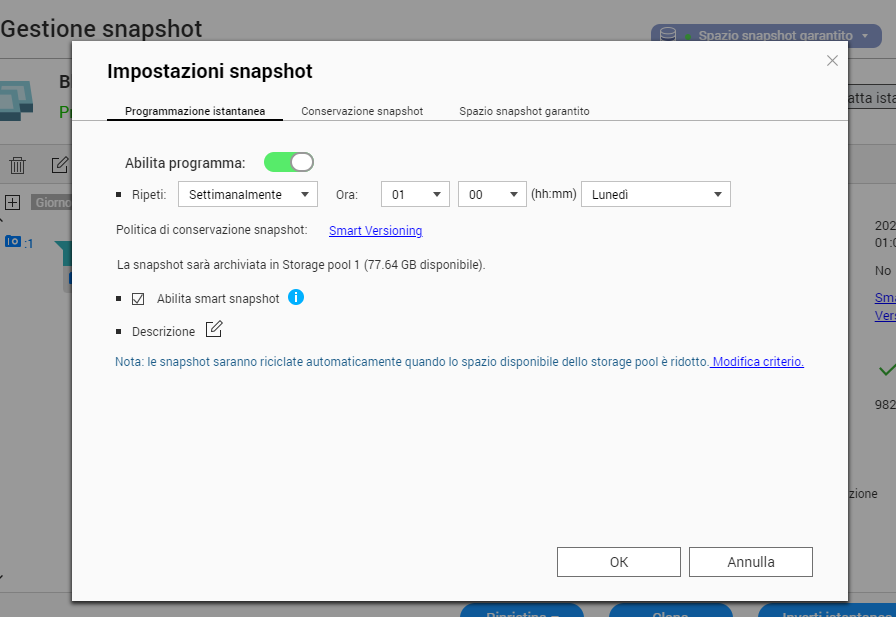This screenshot has height=617, width=896.
Task: Open the Spazio snapshot garantito tab
Action: pyautogui.click(x=524, y=111)
